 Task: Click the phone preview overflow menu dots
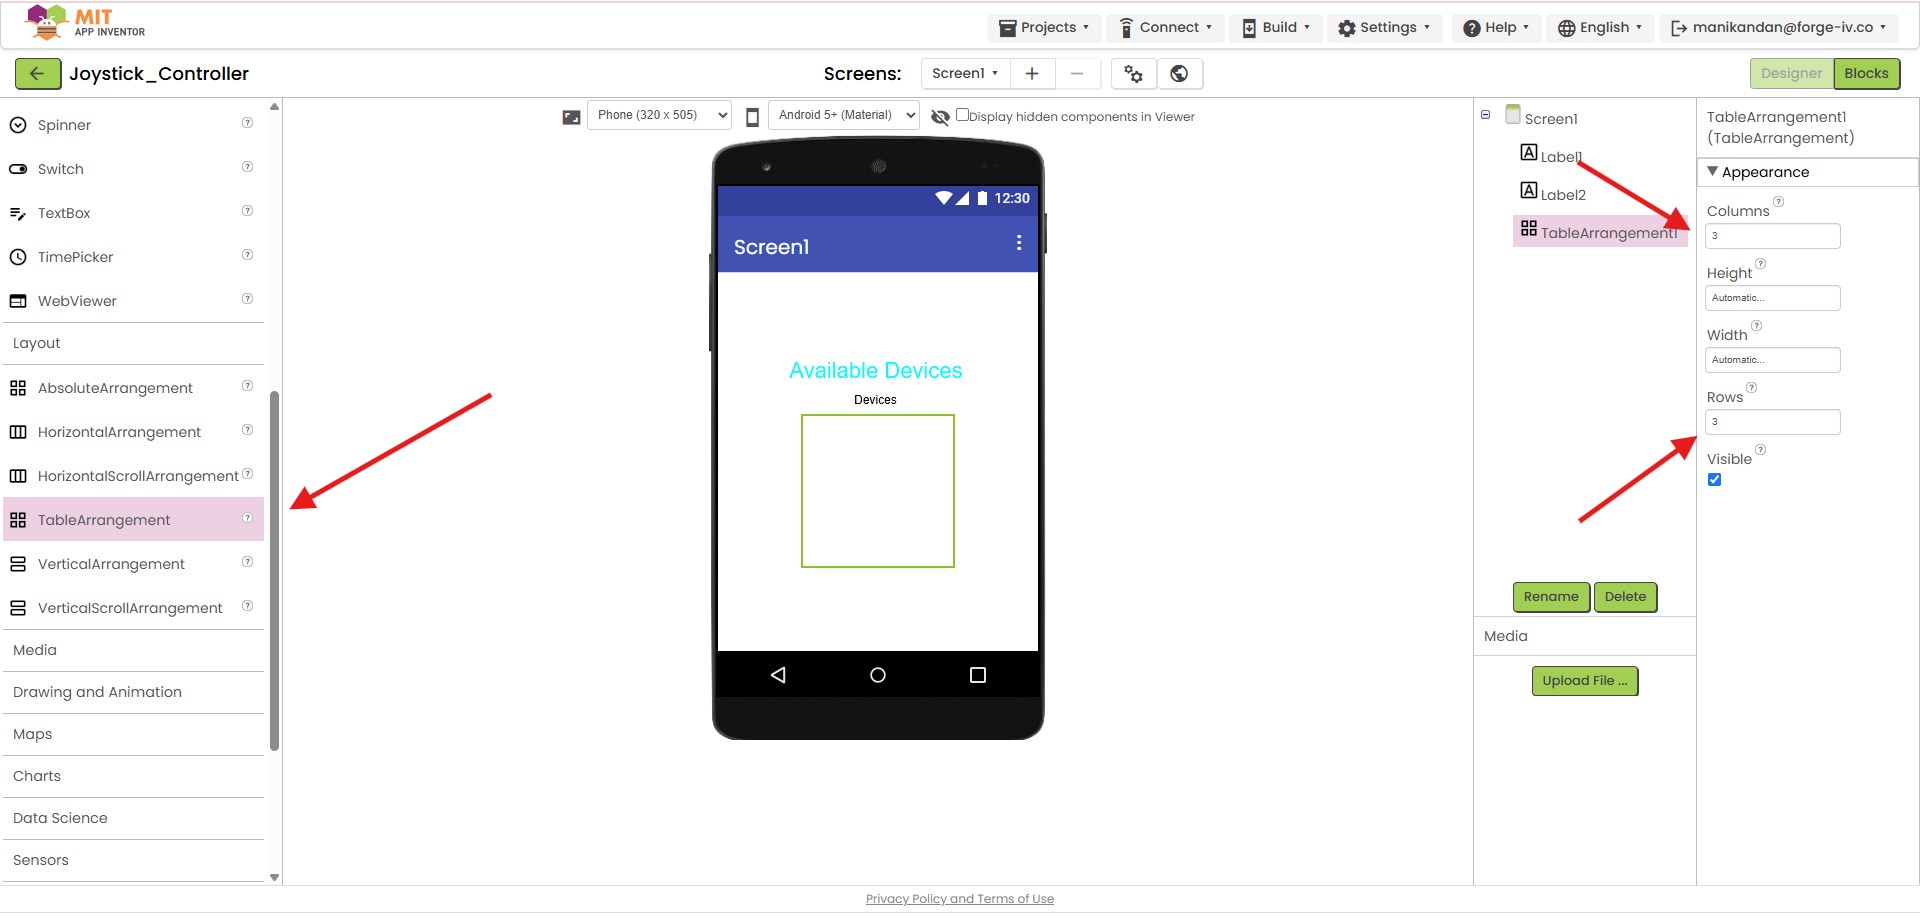[1018, 243]
